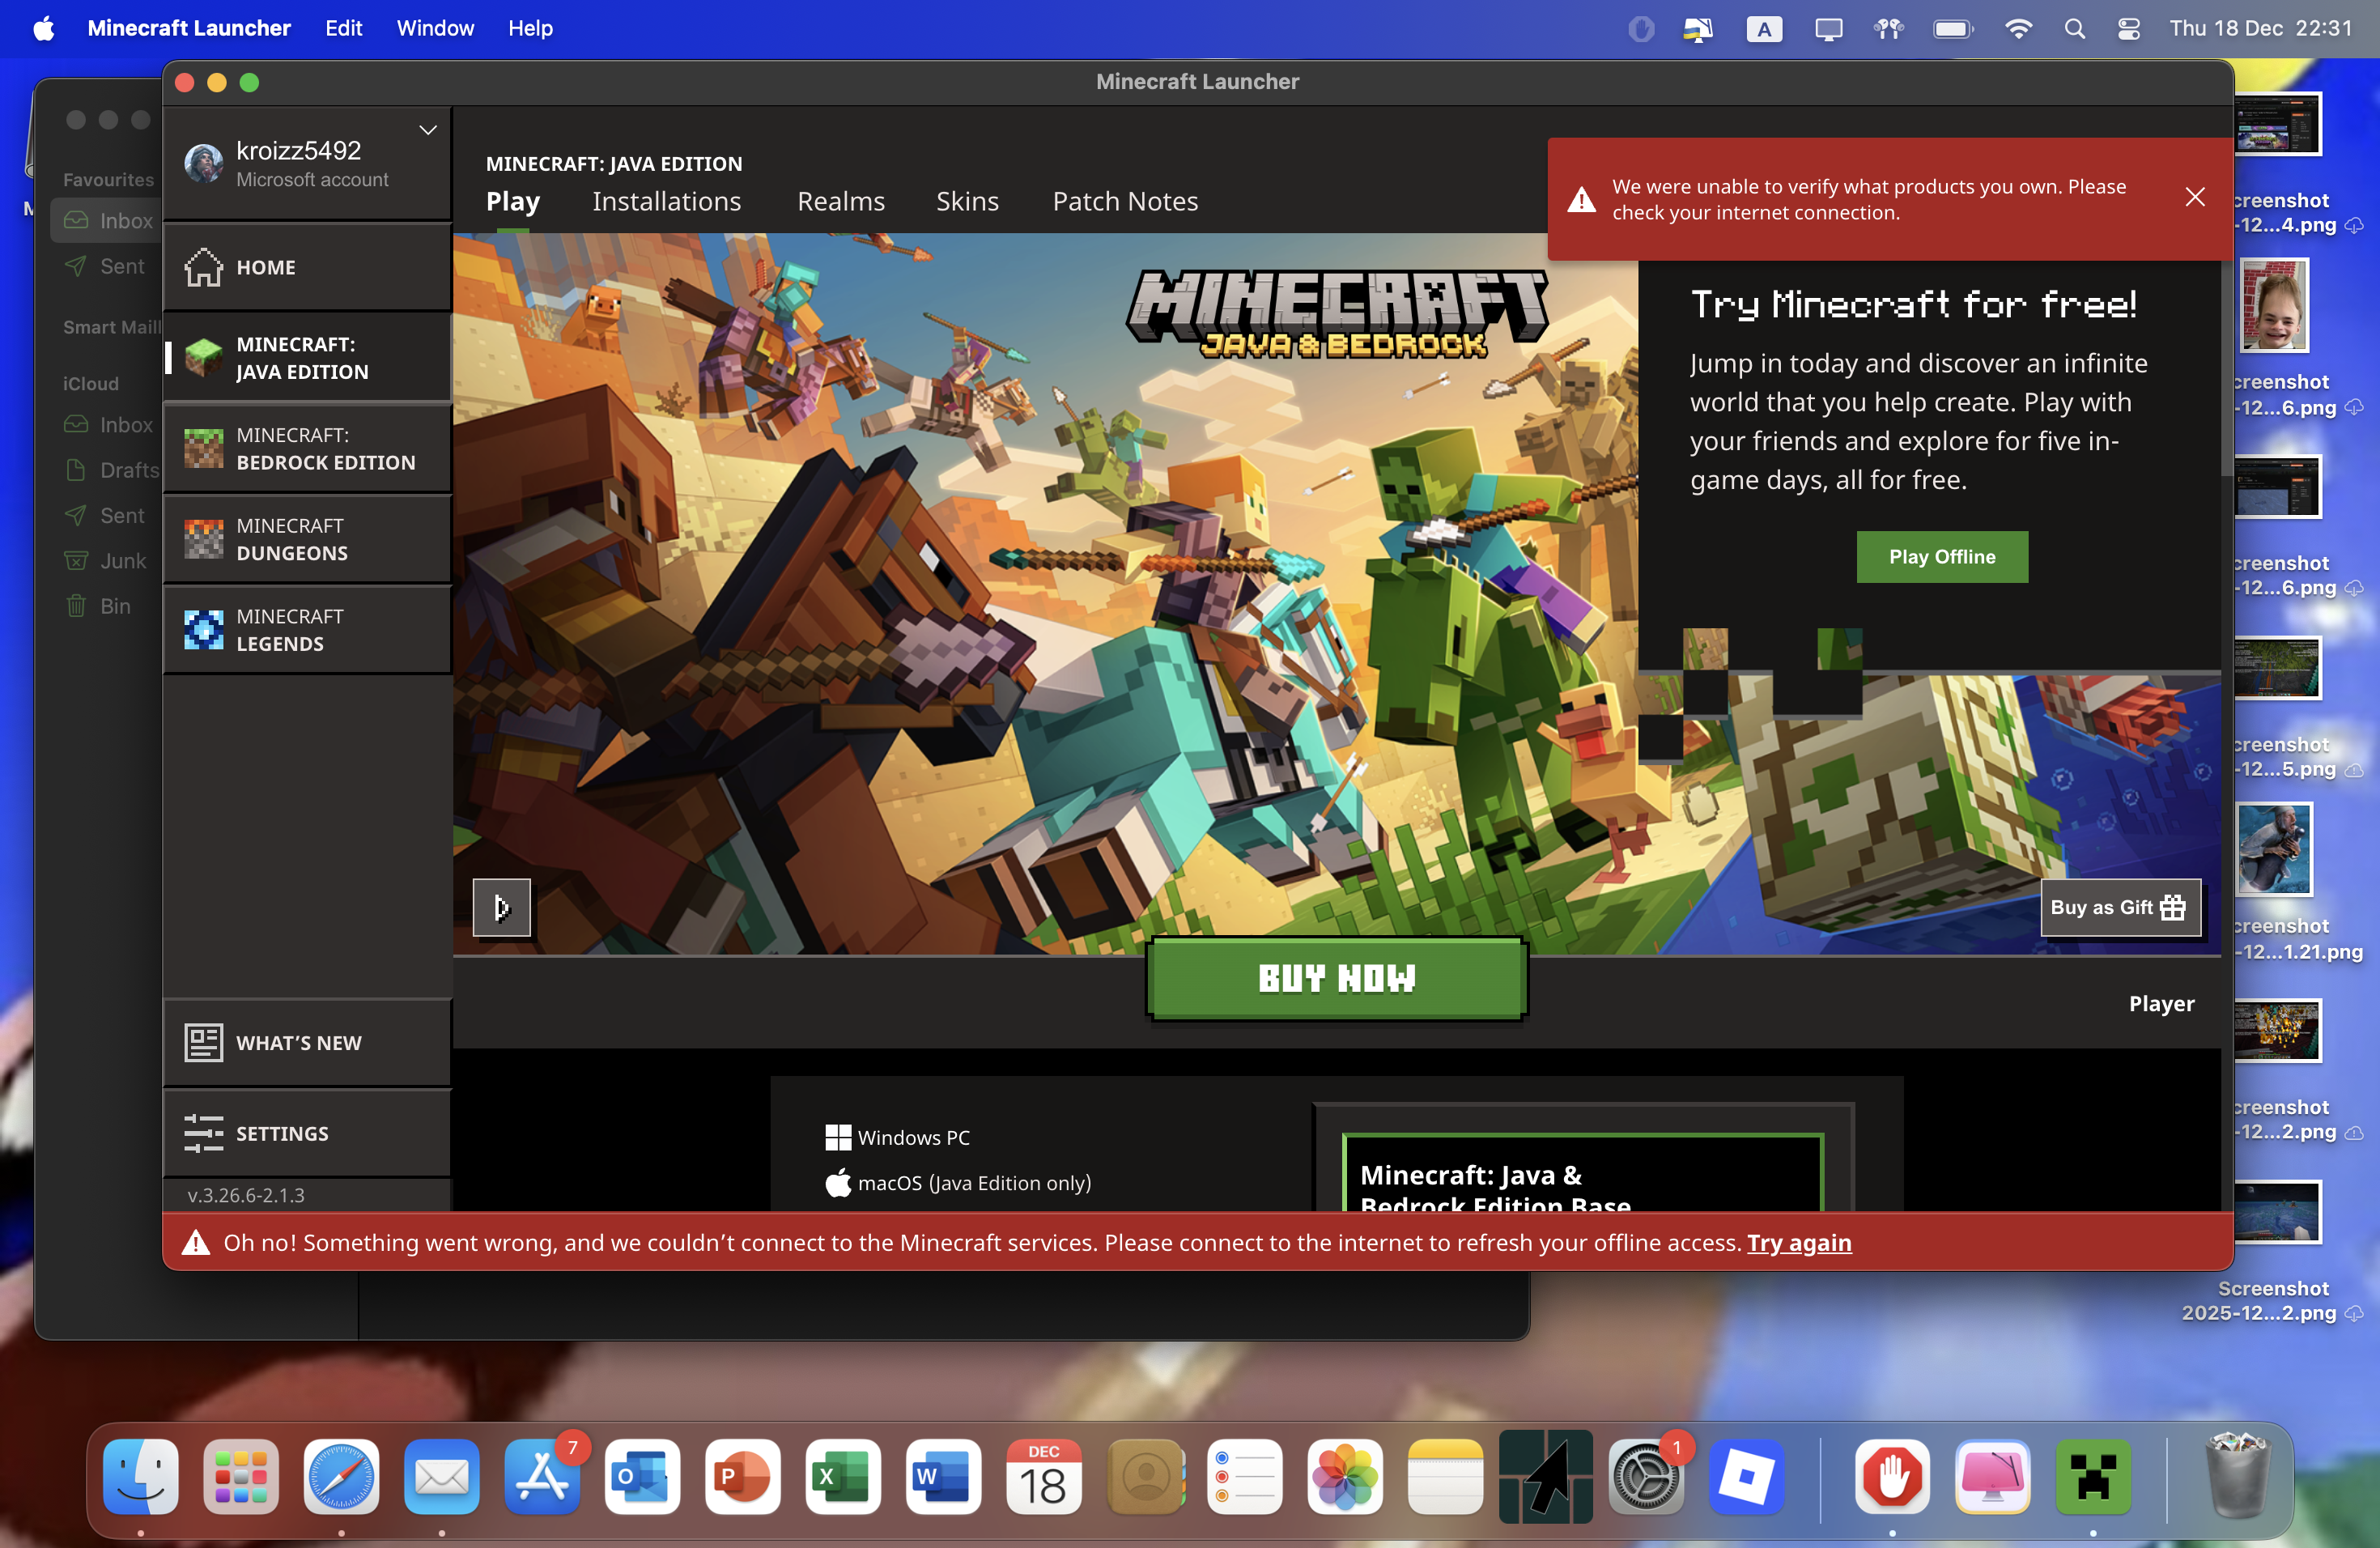The height and width of the screenshot is (1548, 2380).
Task: Open macOS Control Centre in menu bar
Action: pyautogui.click(x=2128, y=28)
